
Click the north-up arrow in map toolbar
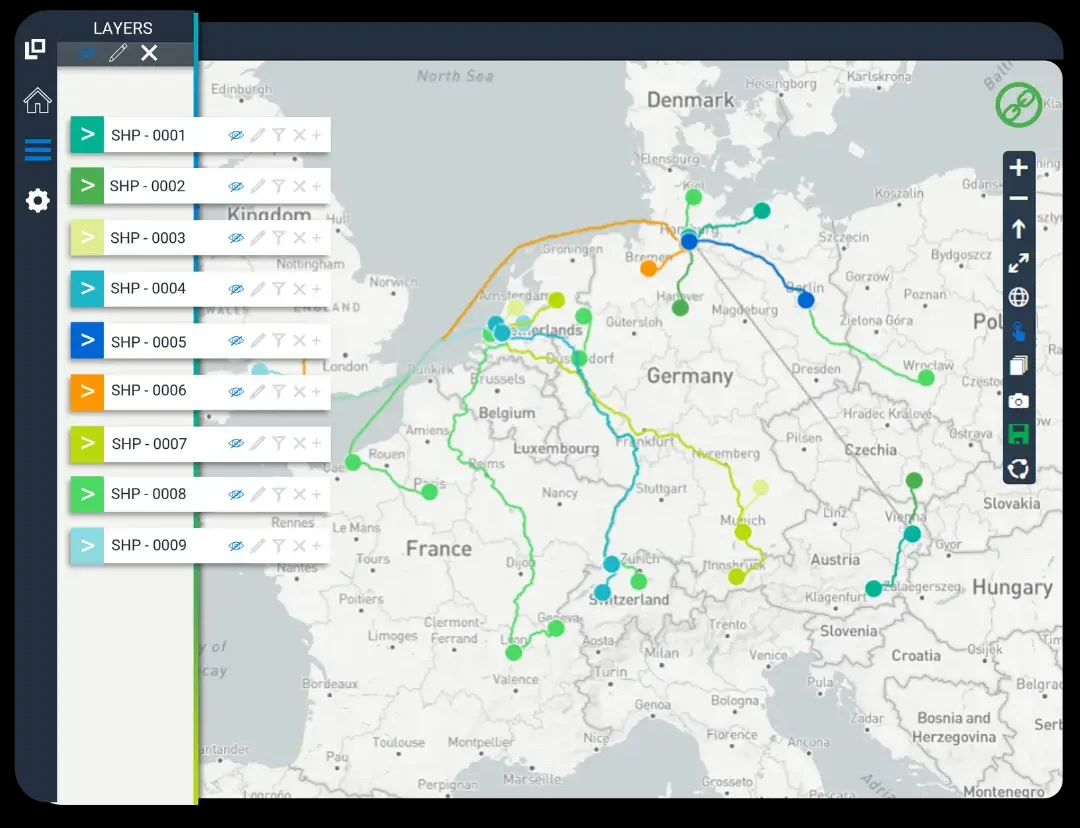click(1018, 229)
